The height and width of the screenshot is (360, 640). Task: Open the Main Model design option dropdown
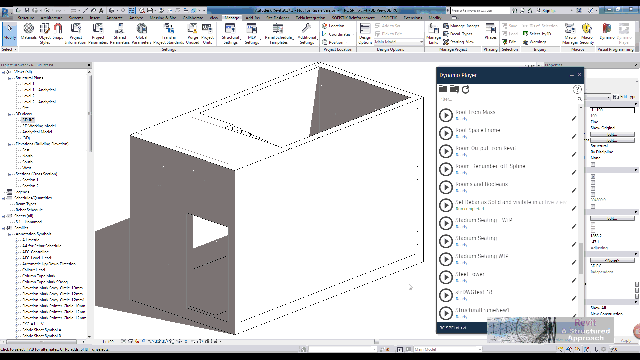pyautogui.click(x=398, y=42)
